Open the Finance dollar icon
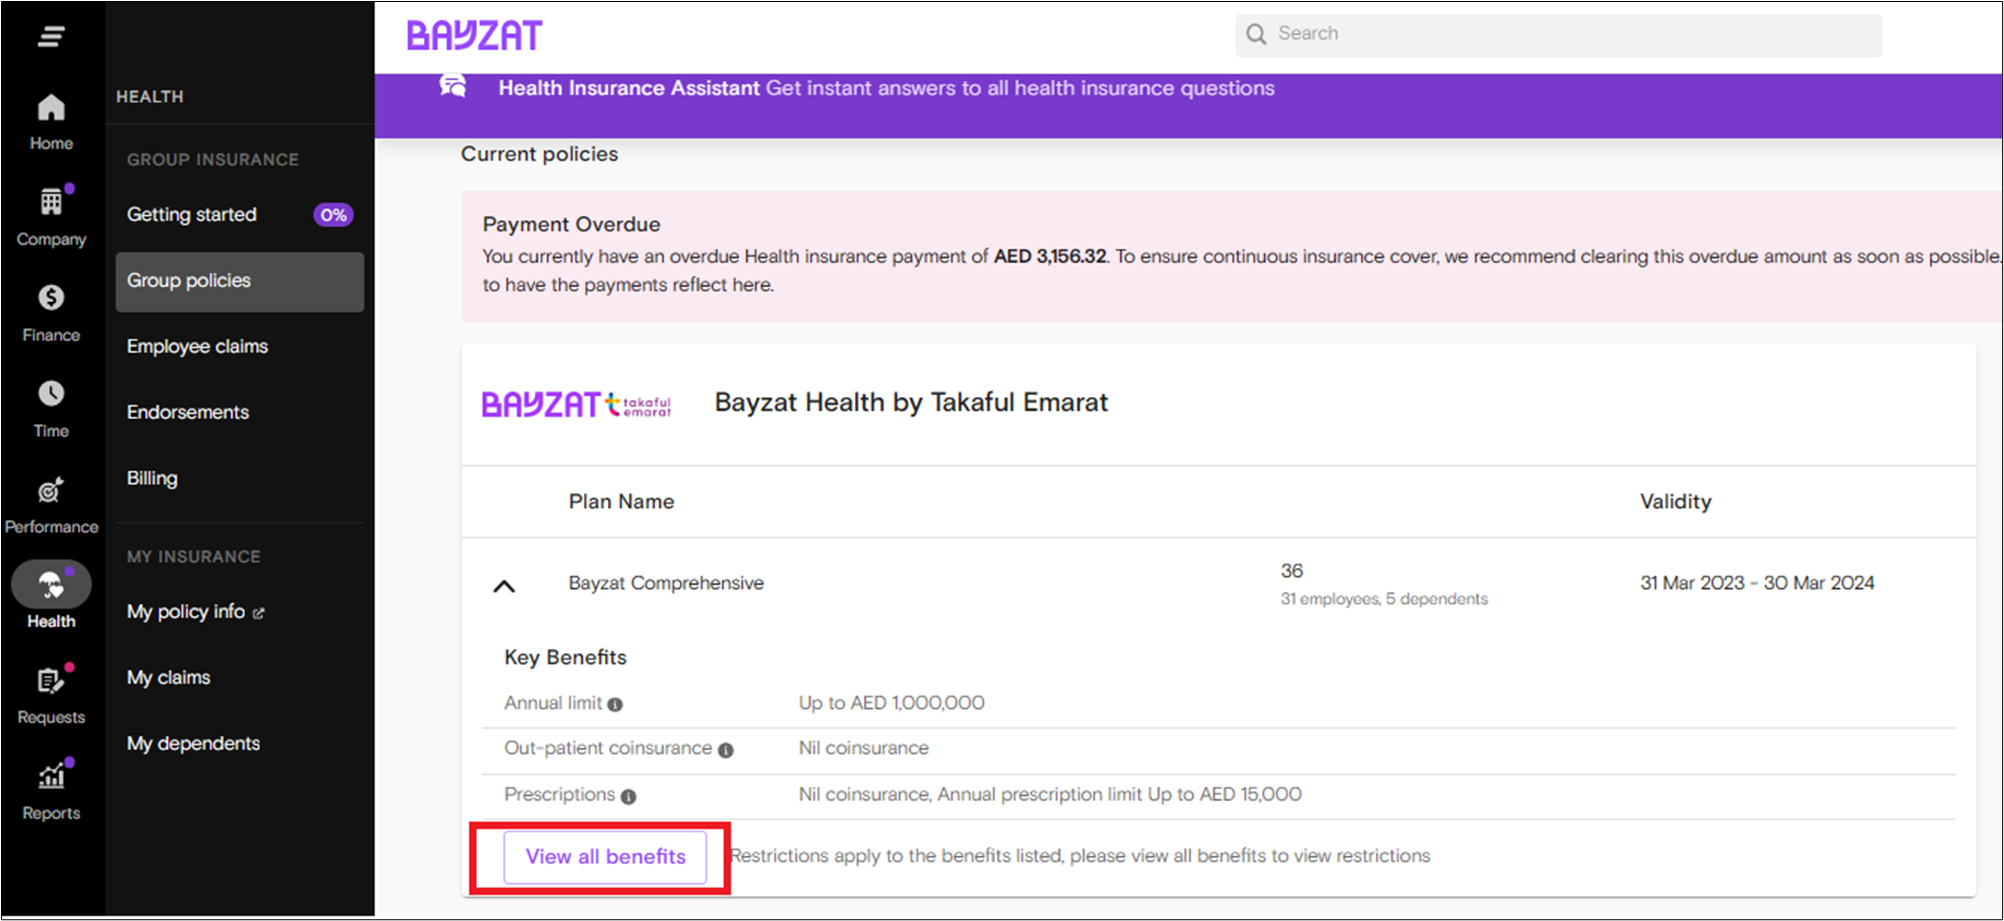 (51, 297)
